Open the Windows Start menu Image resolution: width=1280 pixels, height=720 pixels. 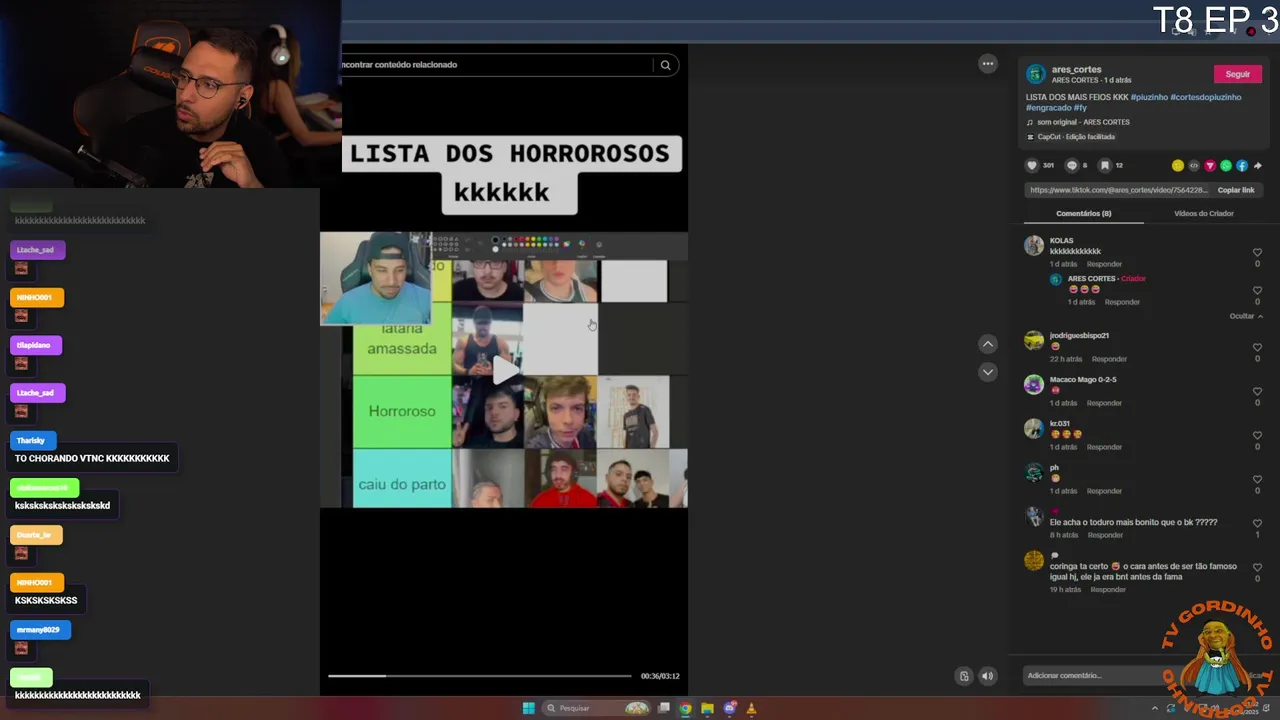[528, 708]
